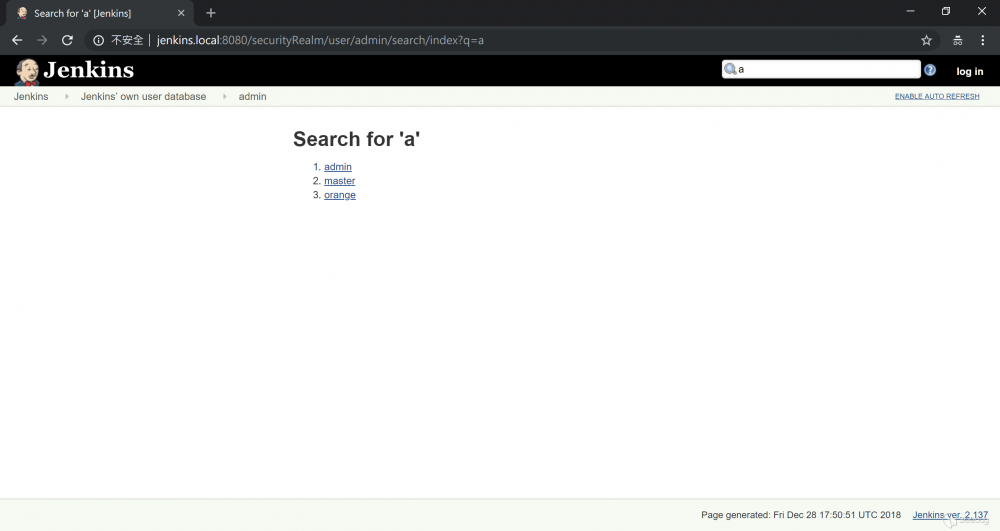Viewport: 1000px width, 531px height.
Task: Click the browser address bar URL
Action: tap(320, 40)
